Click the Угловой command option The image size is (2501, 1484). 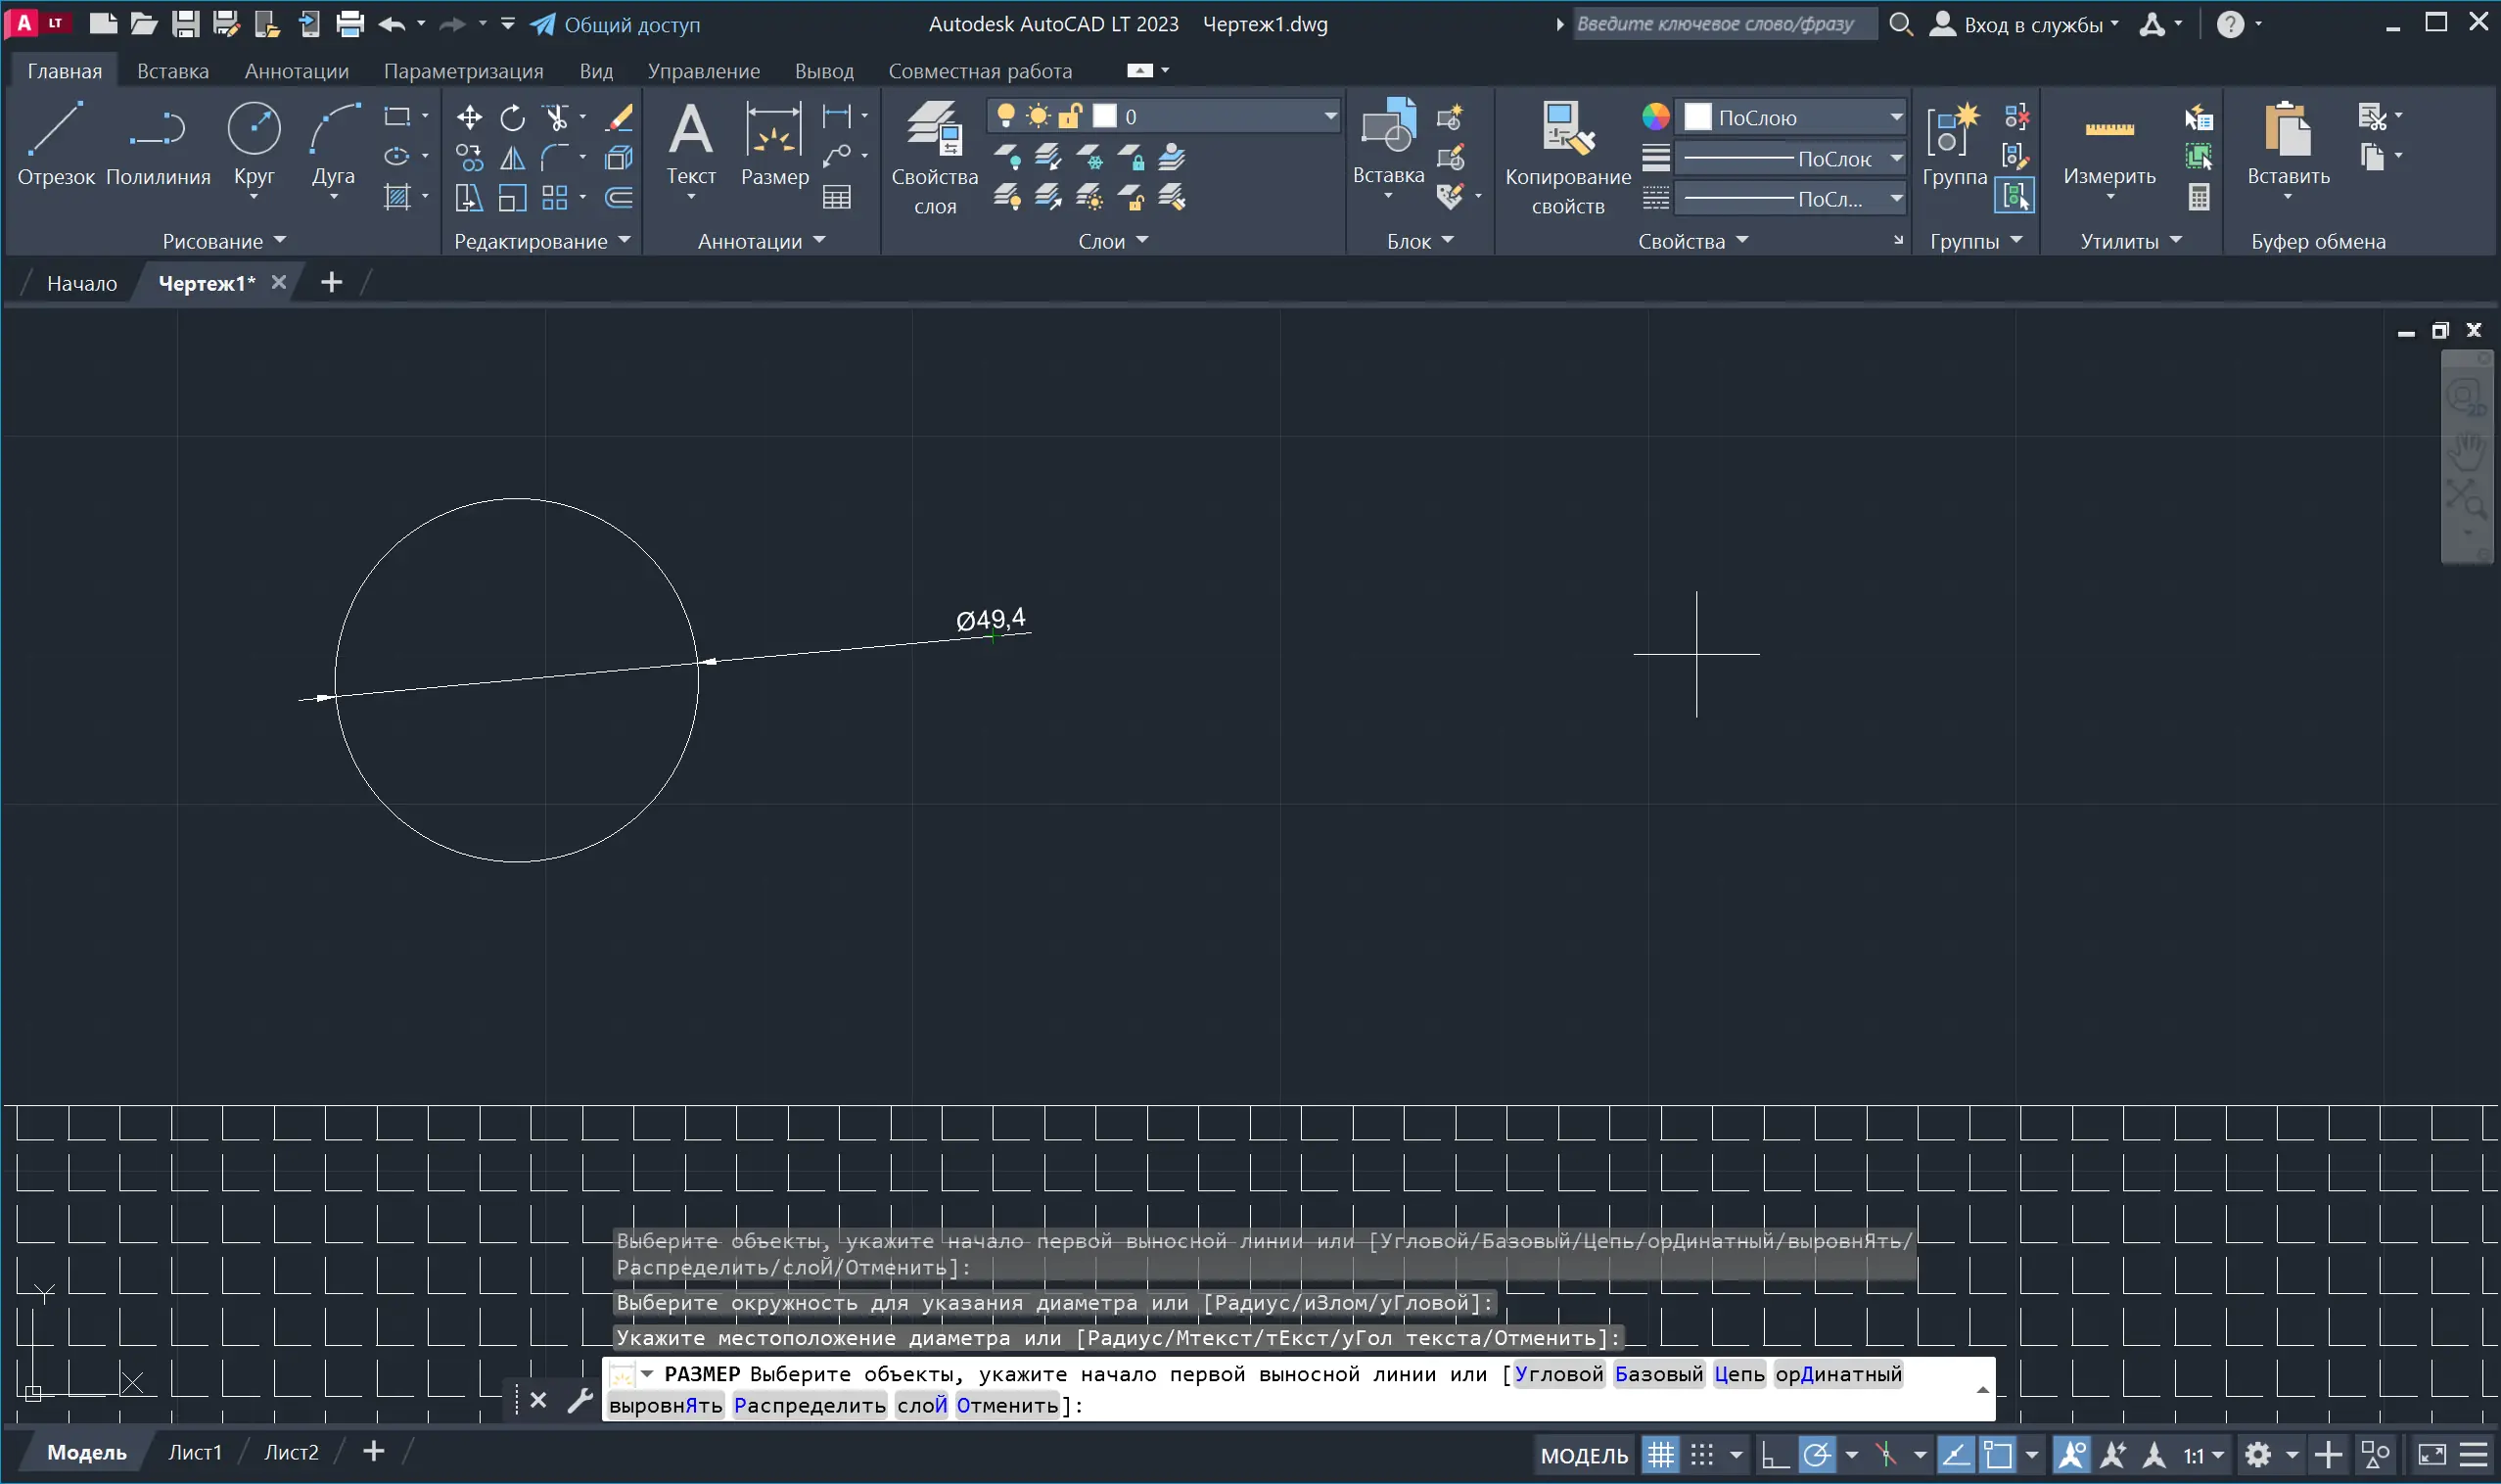1558,1374
